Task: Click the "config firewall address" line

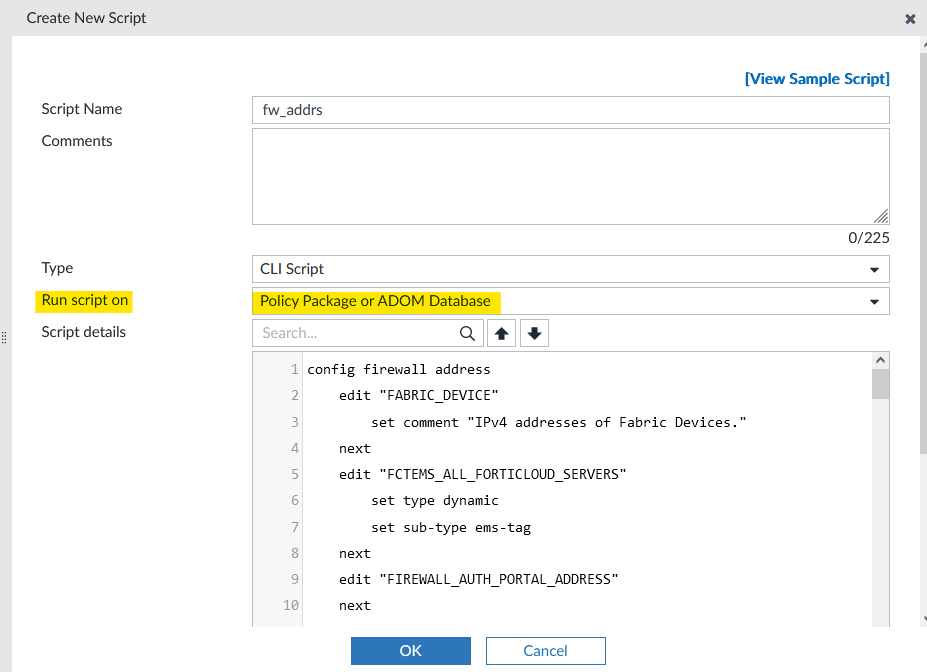Action: 398,370
